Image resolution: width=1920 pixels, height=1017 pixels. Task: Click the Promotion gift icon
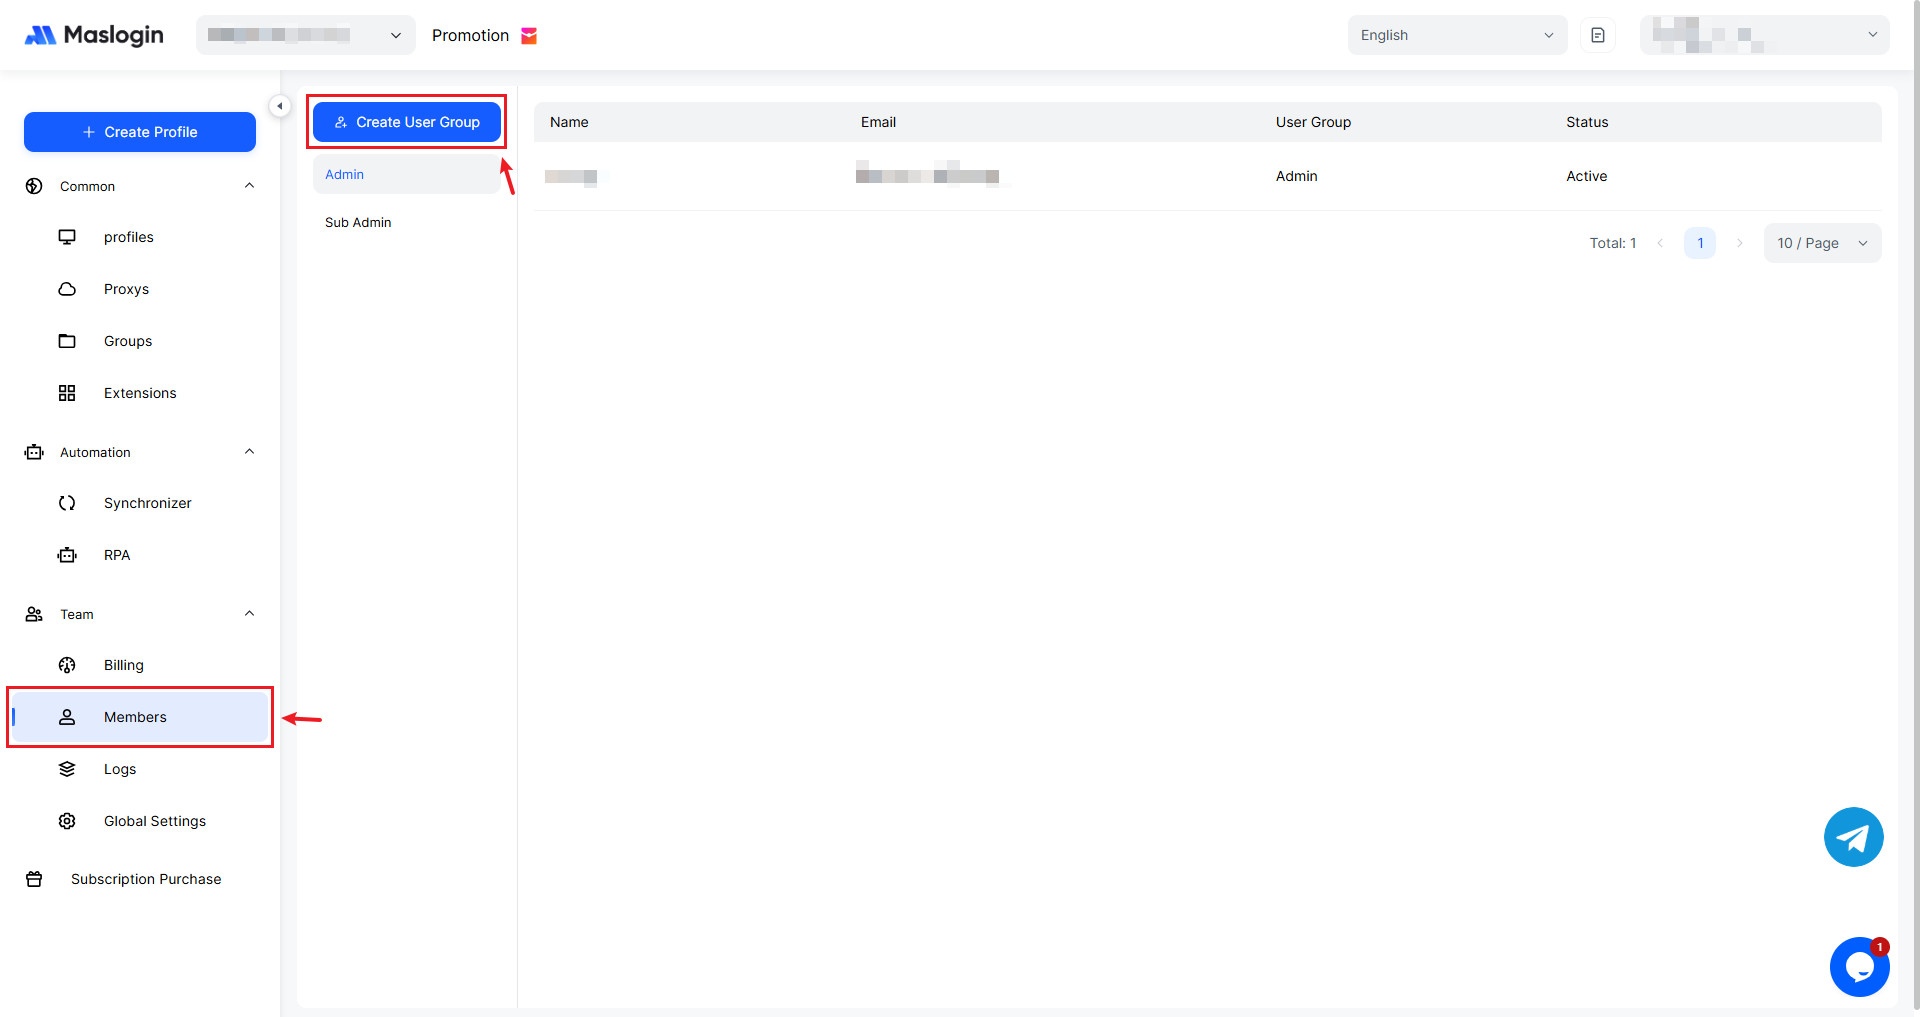pos(529,36)
